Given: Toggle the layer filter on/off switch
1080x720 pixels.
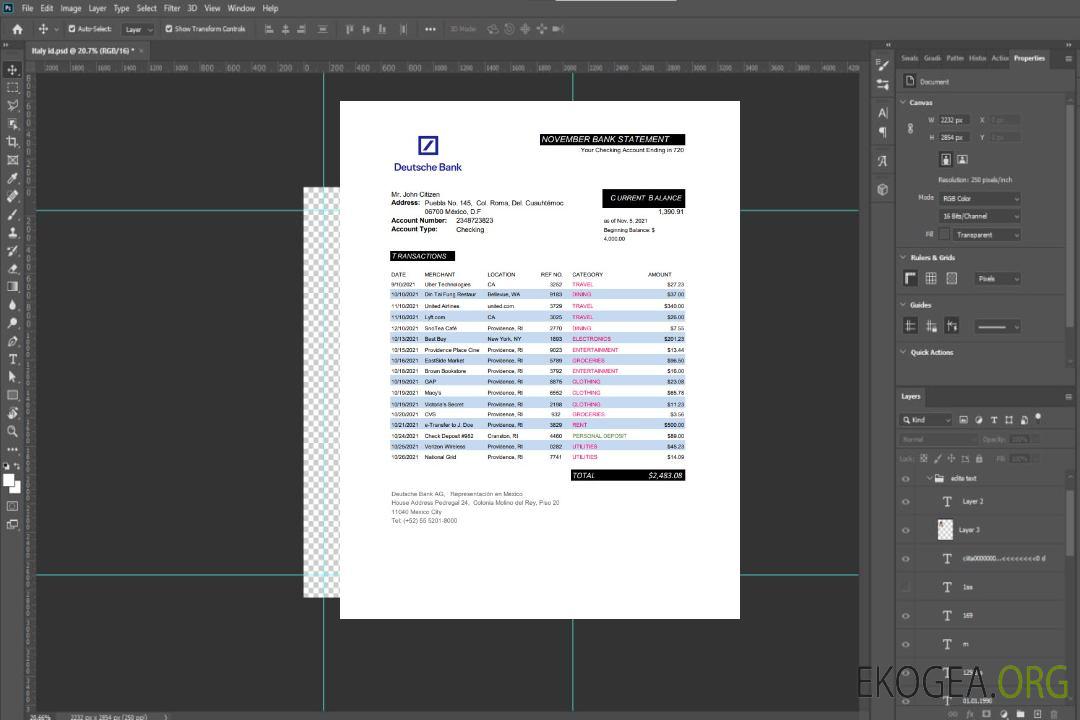Looking at the screenshot, I should 1038,418.
